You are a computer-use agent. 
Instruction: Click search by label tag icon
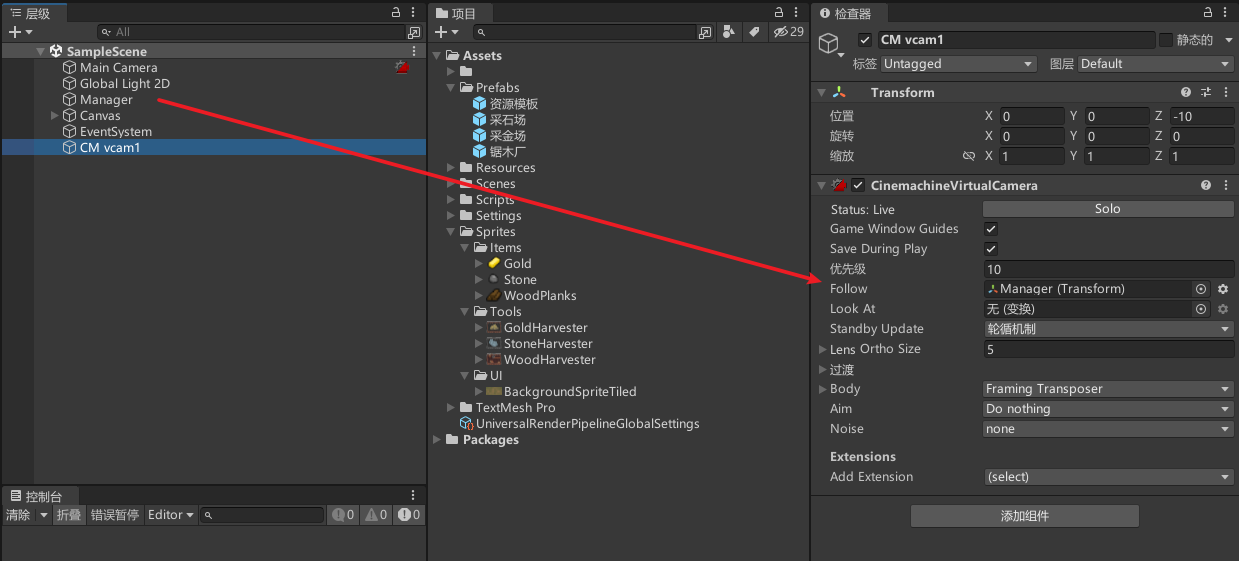click(753, 32)
